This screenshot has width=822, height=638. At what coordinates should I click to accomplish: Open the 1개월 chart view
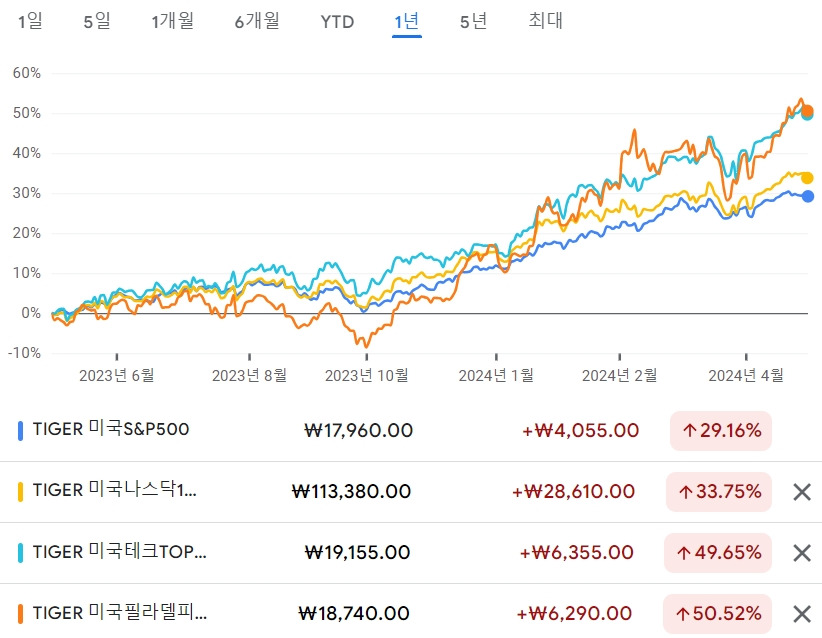(172, 21)
